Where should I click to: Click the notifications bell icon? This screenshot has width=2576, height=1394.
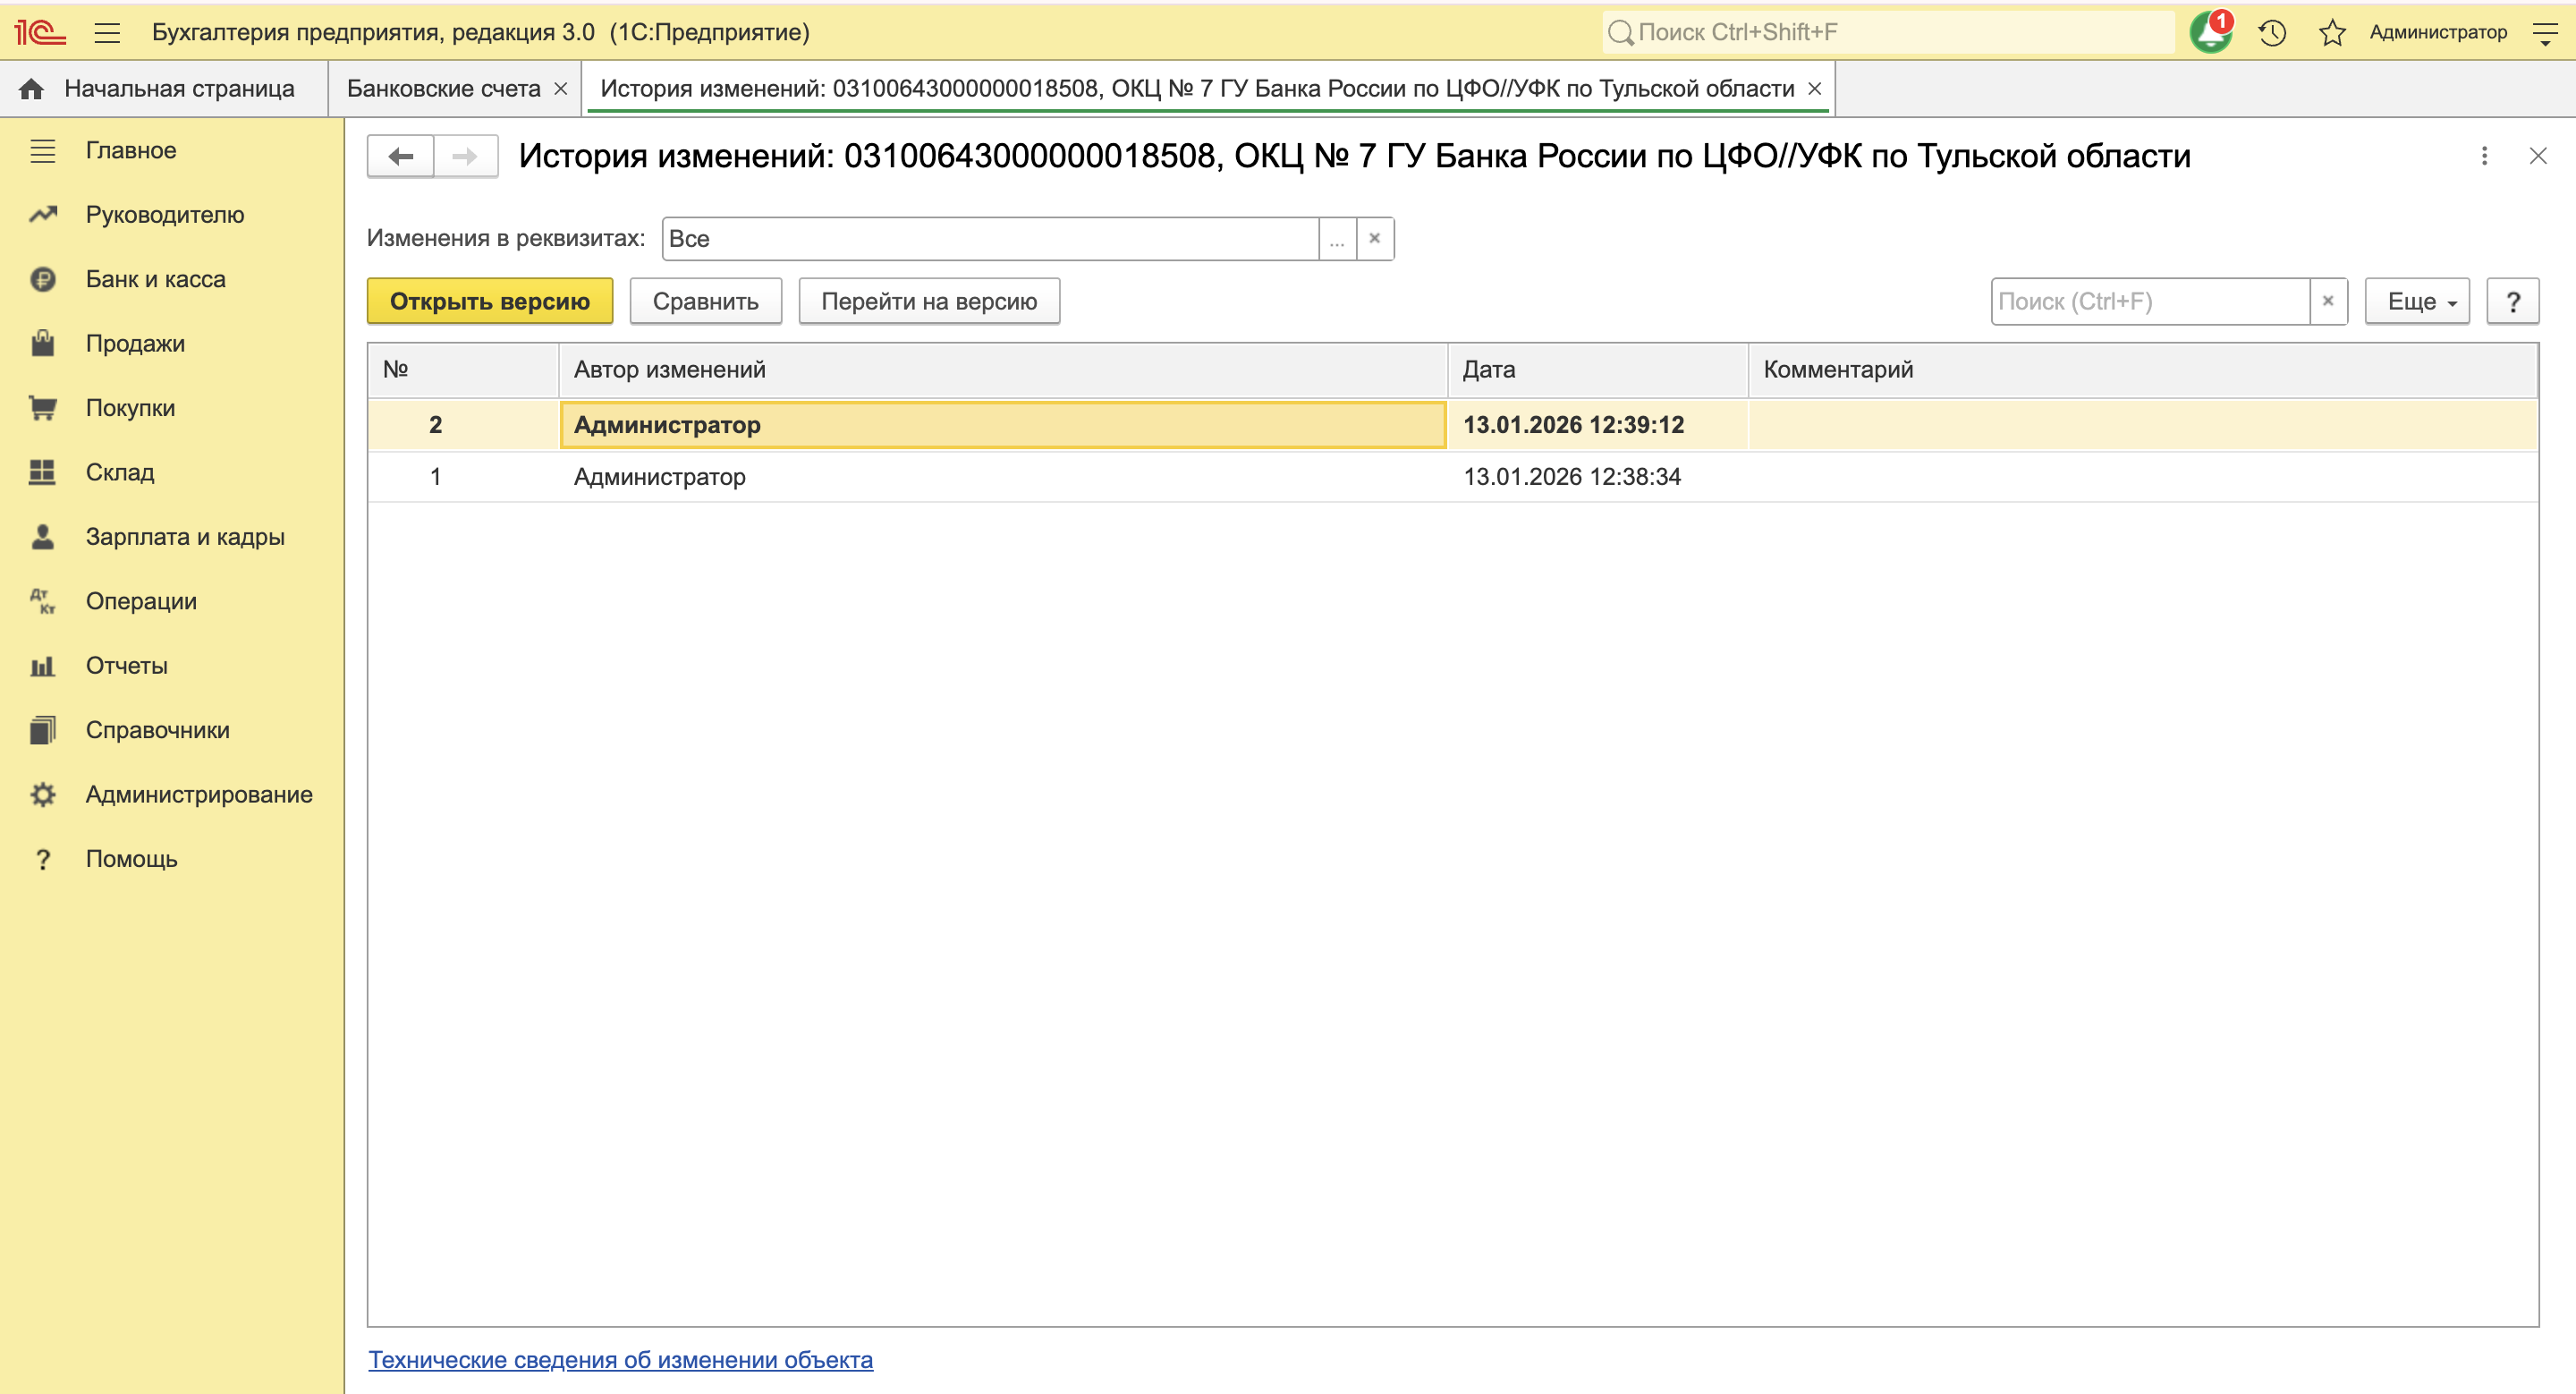[2210, 33]
